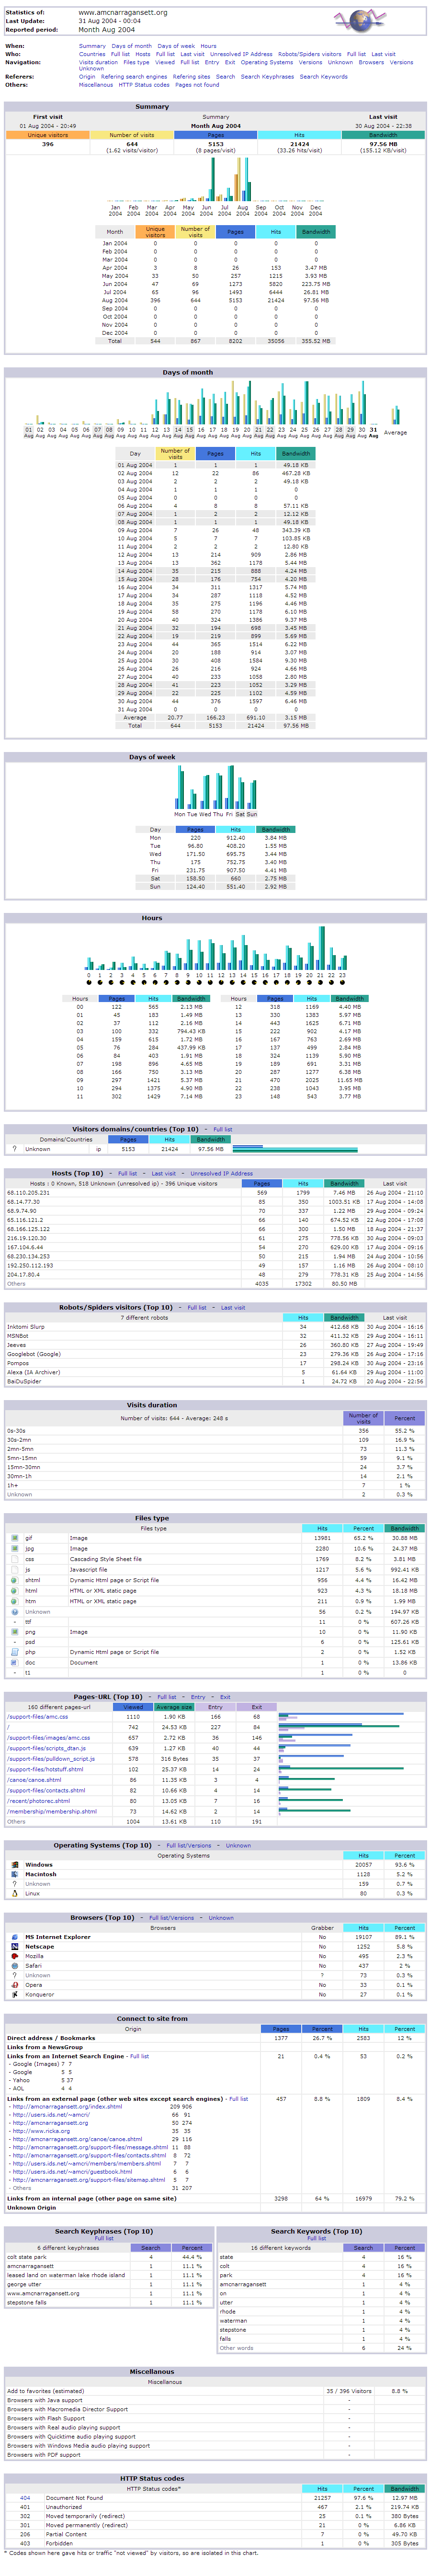Click the MS Internet Explorer browser icon
The height and width of the screenshot is (2576, 430).
point(15,1937)
